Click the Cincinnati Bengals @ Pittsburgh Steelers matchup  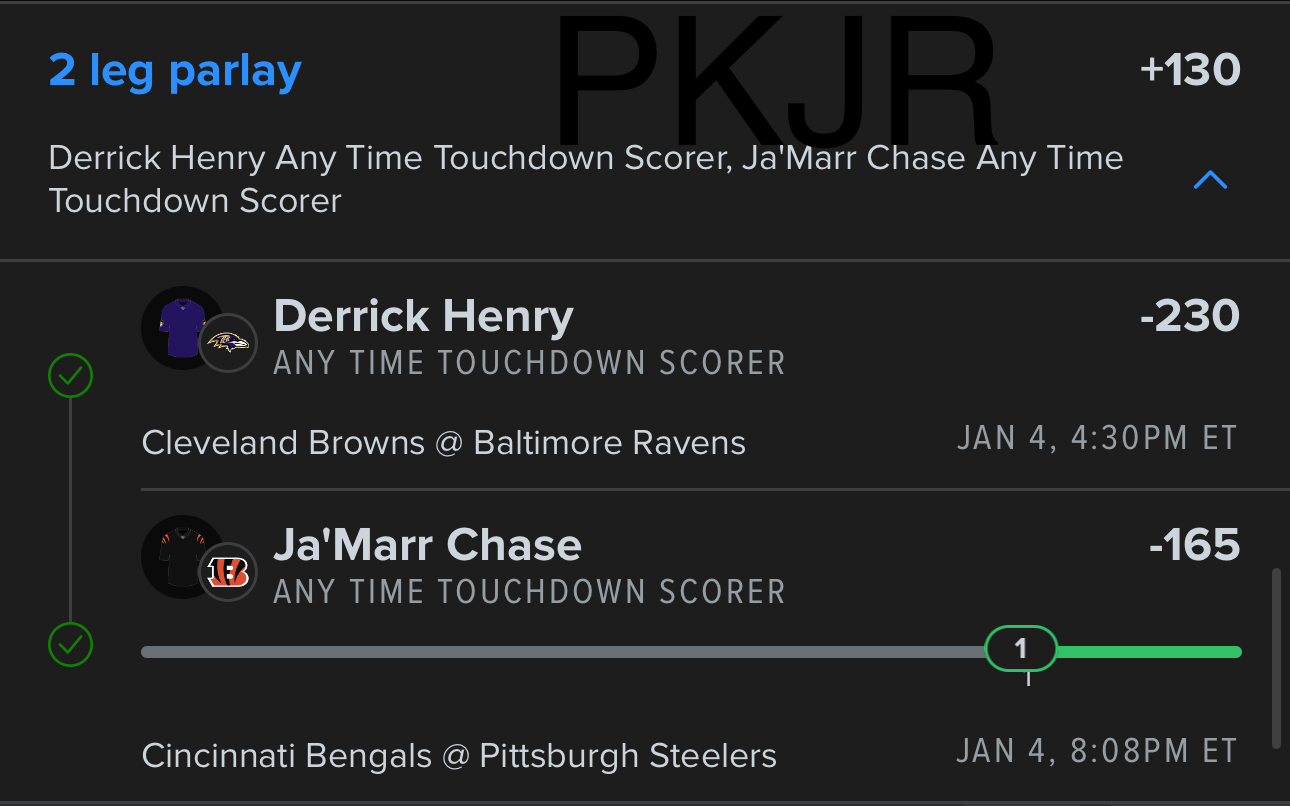coord(459,755)
